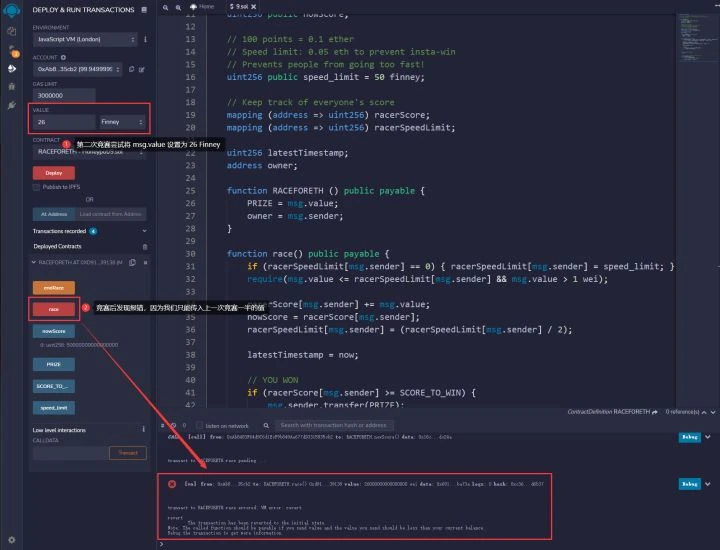Focus value input field showing 26
The image size is (720, 550).
click(64, 122)
